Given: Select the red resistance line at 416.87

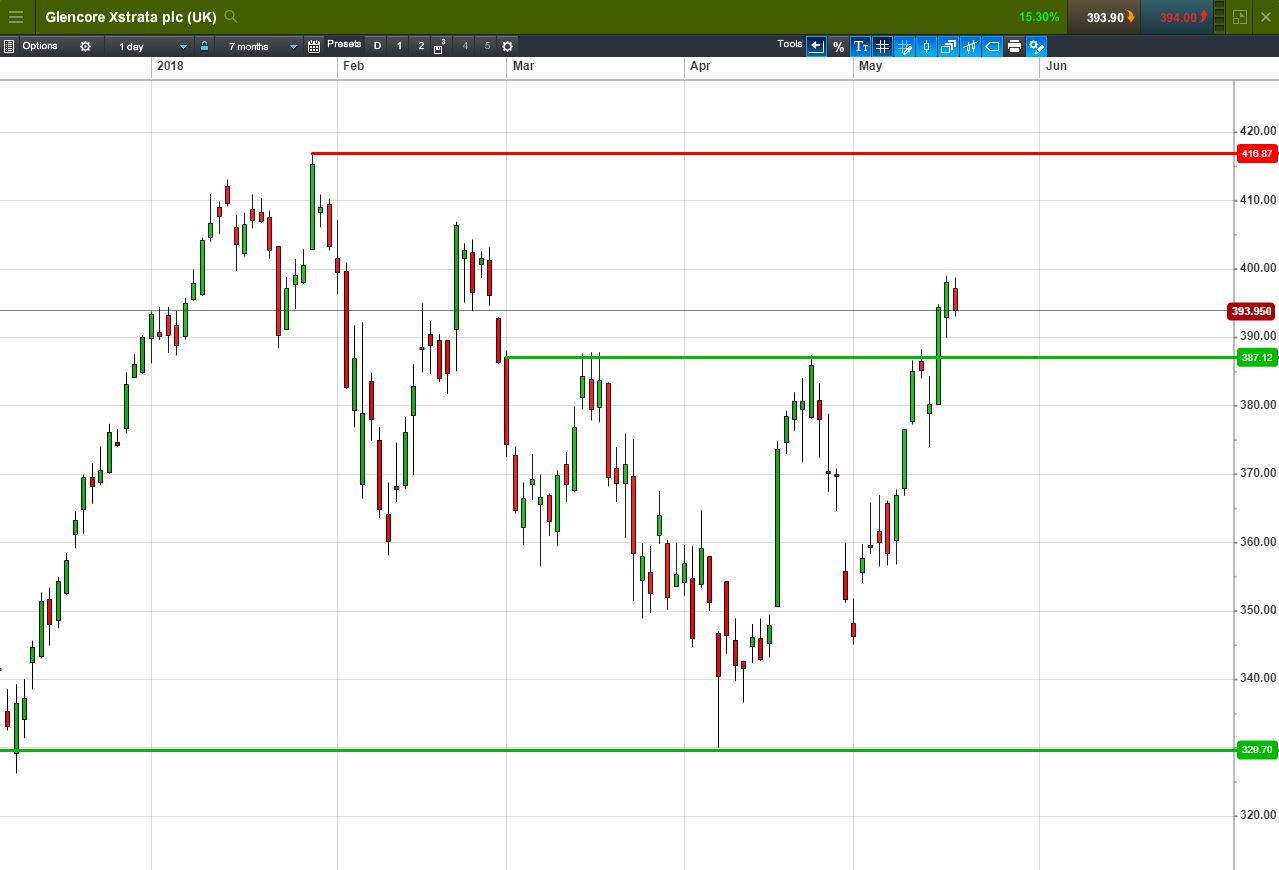Looking at the screenshot, I should coord(772,153).
